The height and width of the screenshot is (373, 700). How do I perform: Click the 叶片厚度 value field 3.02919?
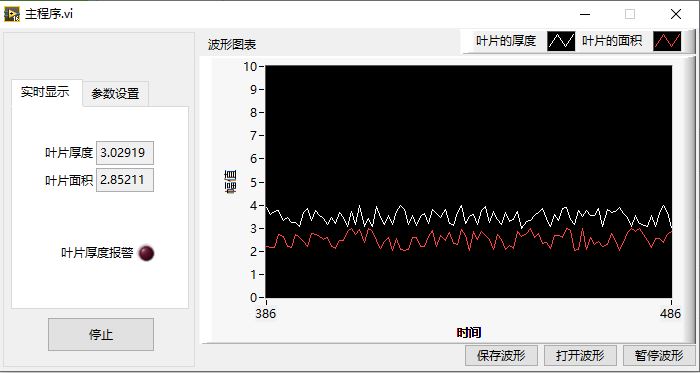tap(125, 153)
